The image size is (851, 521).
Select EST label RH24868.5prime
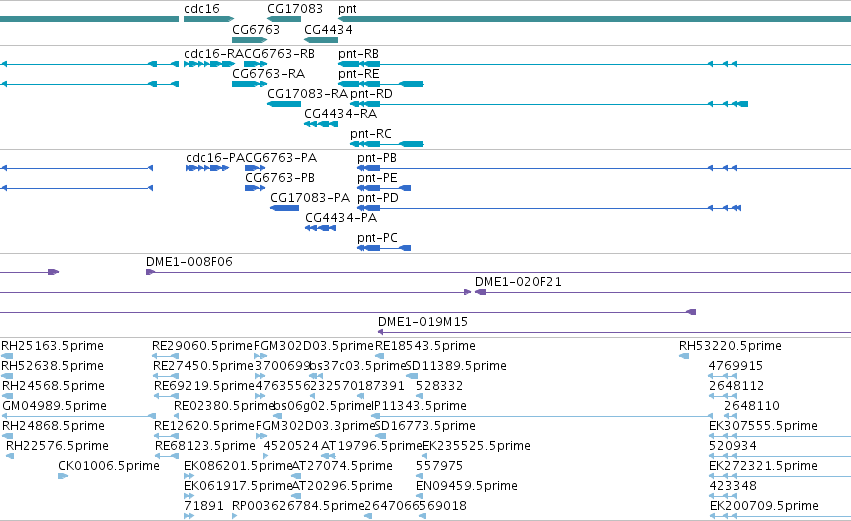click(53, 427)
